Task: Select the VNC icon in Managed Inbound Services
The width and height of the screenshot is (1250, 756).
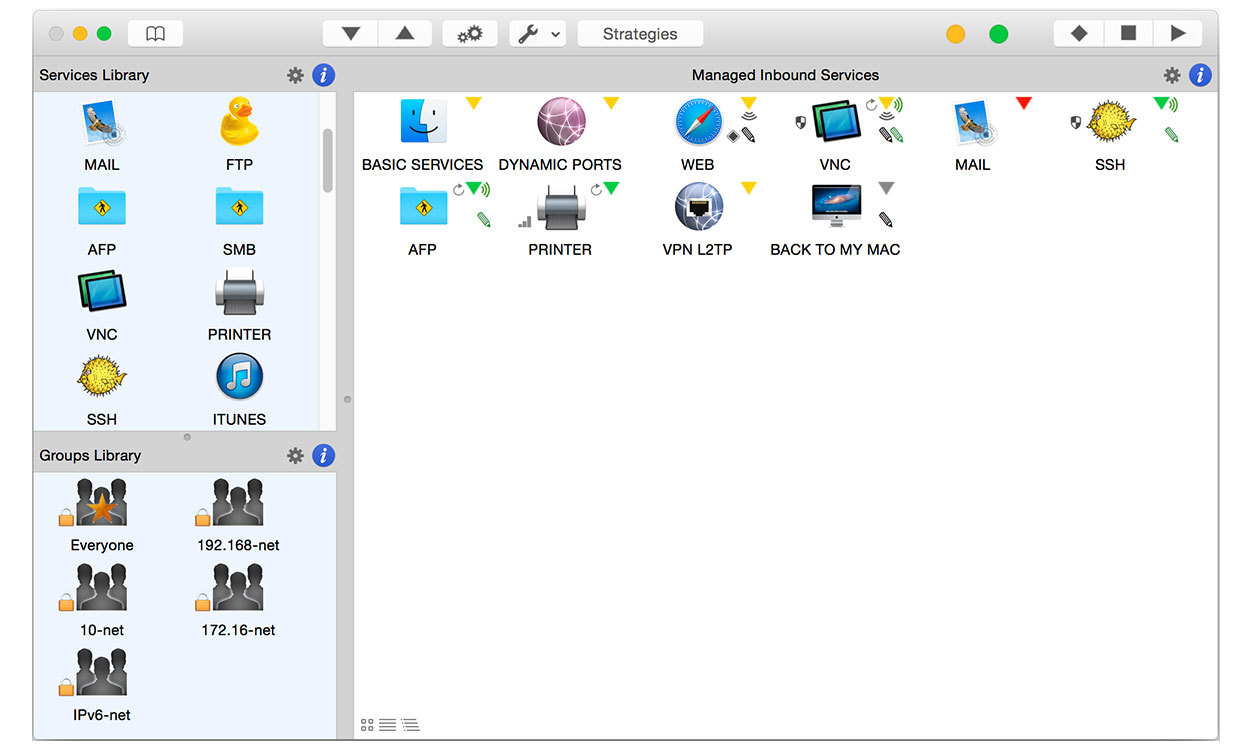Action: pyautogui.click(x=835, y=122)
